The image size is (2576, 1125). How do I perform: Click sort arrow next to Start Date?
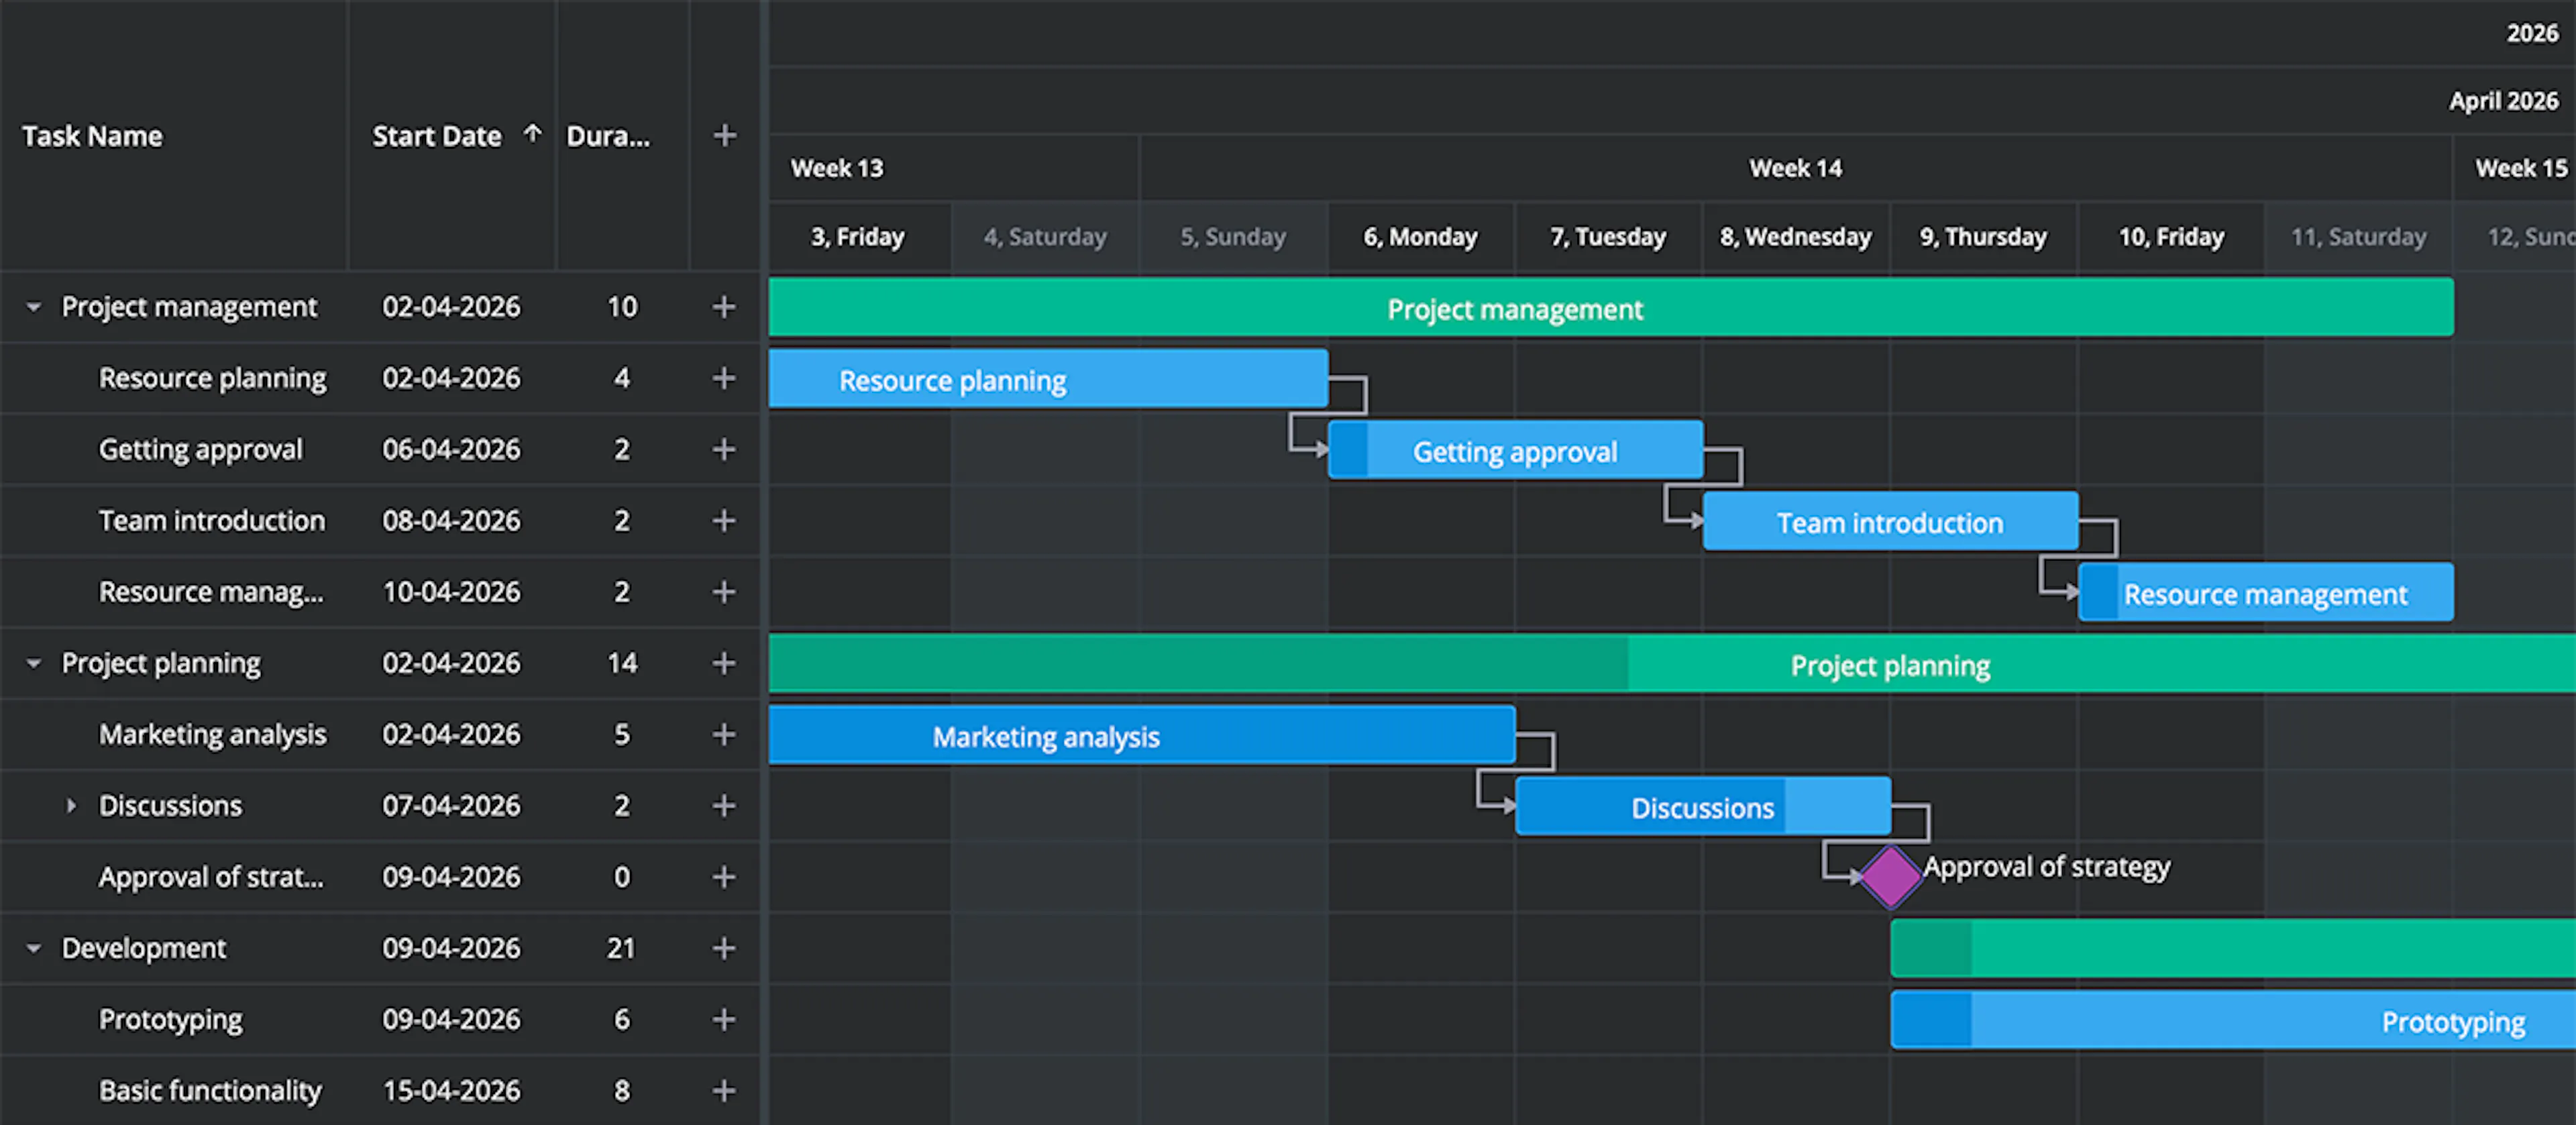point(532,133)
